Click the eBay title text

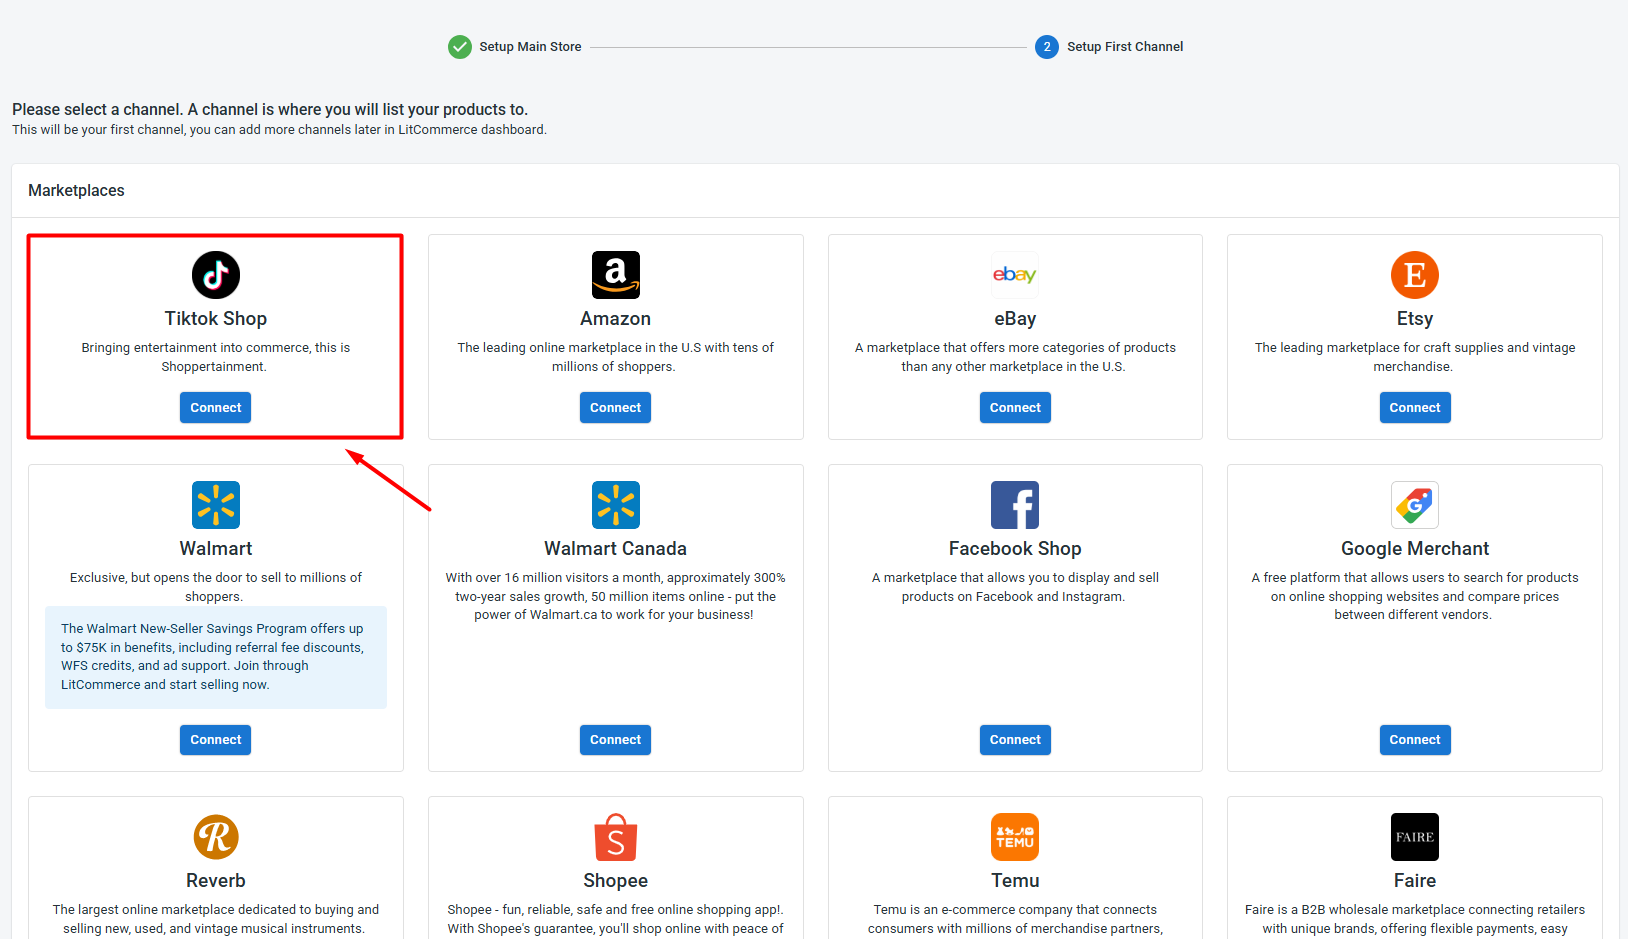[1015, 319]
